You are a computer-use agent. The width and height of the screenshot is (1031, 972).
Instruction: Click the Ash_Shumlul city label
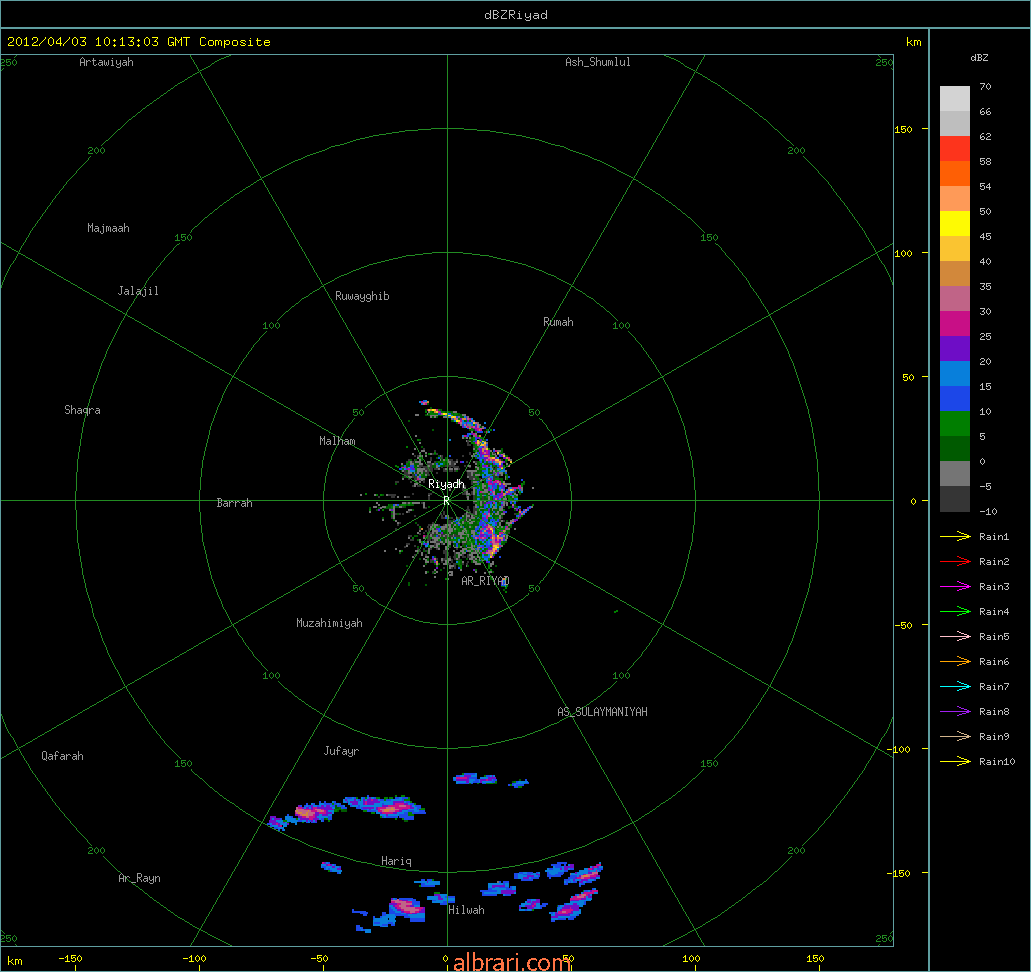(x=598, y=62)
